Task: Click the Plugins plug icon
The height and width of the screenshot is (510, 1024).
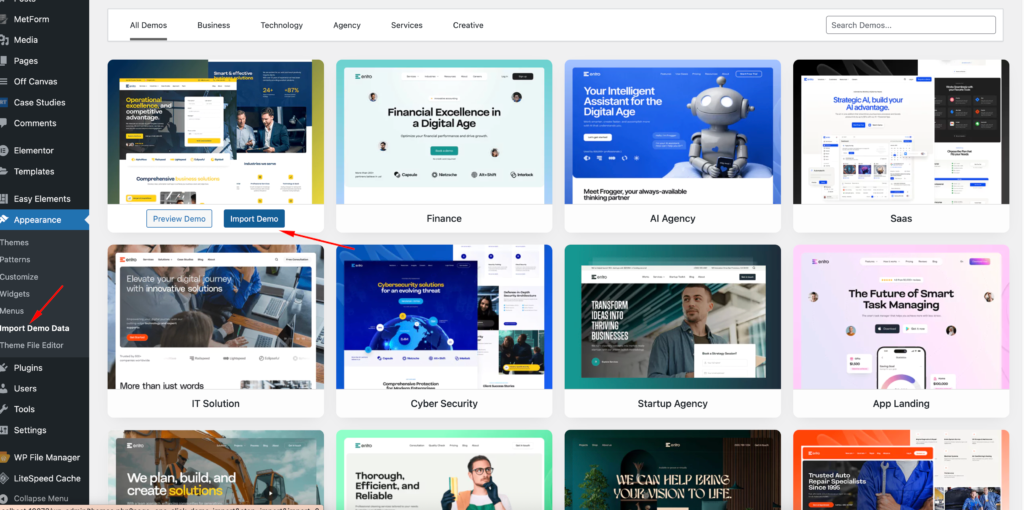Action: pos(4,368)
